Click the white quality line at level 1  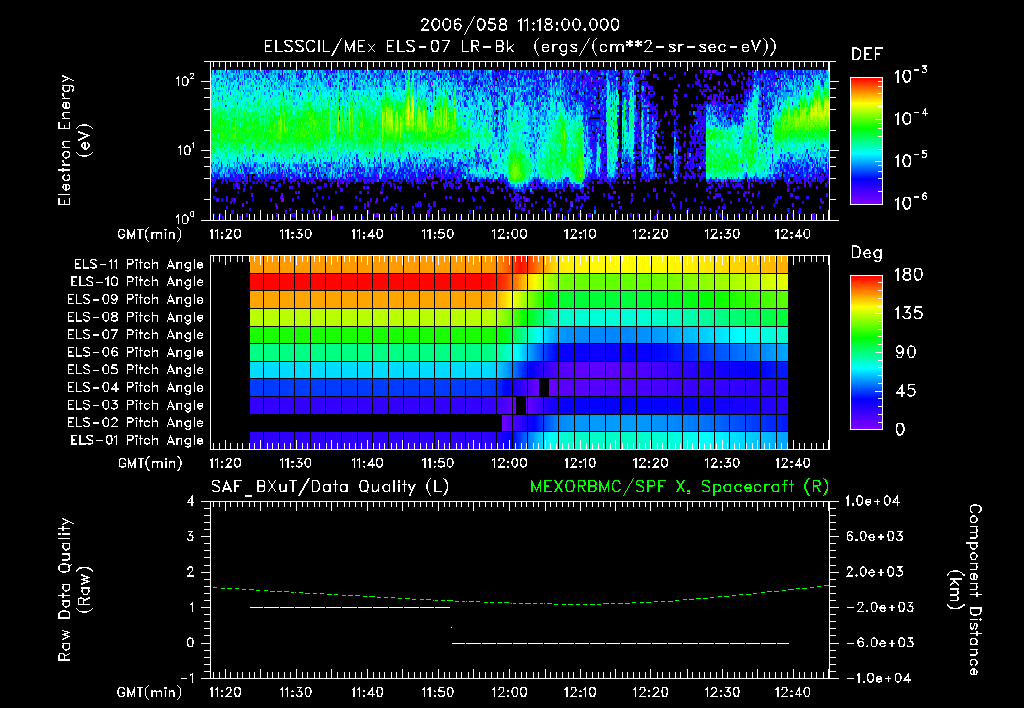(351, 607)
